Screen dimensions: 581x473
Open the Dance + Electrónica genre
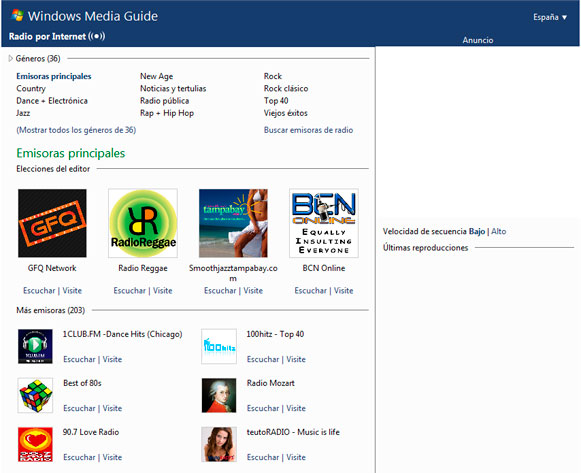tap(52, 101)
